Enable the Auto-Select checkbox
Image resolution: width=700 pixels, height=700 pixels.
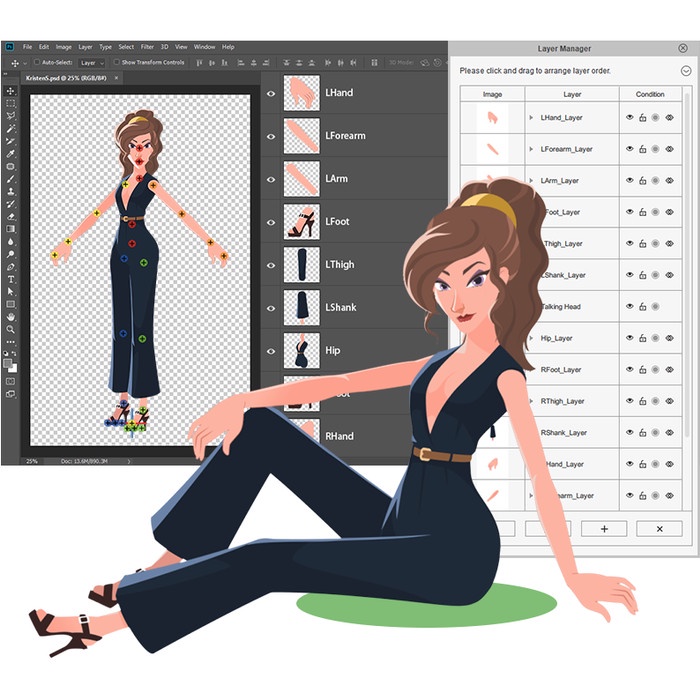38,62
